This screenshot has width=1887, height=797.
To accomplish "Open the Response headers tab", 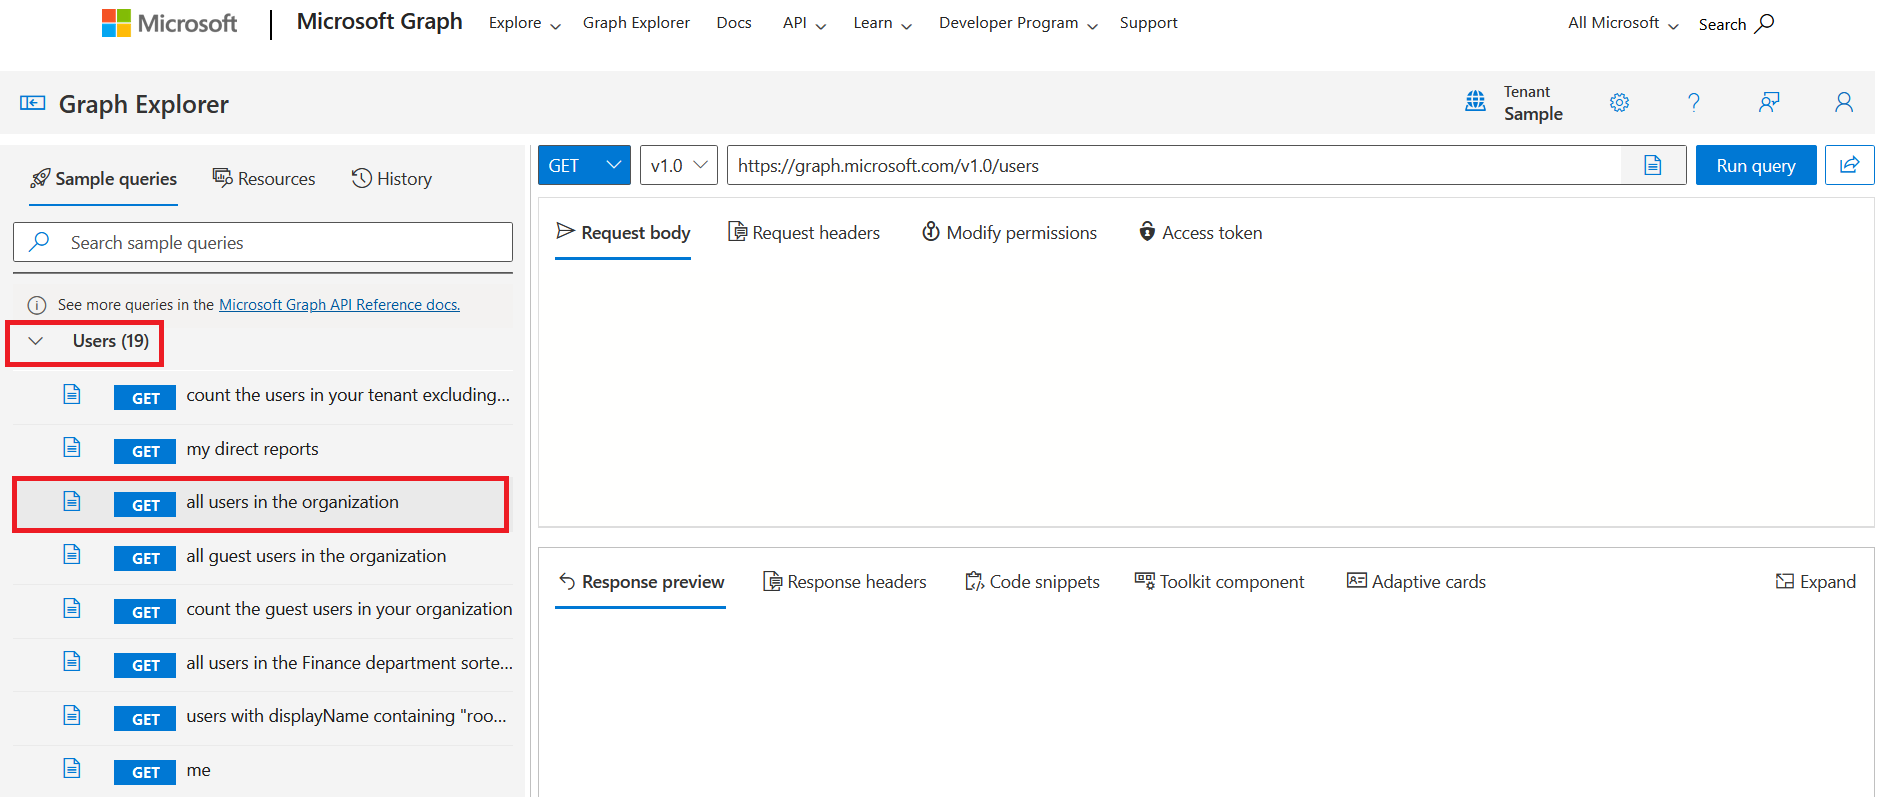I will pyautogui.click(x=845, y=581).
